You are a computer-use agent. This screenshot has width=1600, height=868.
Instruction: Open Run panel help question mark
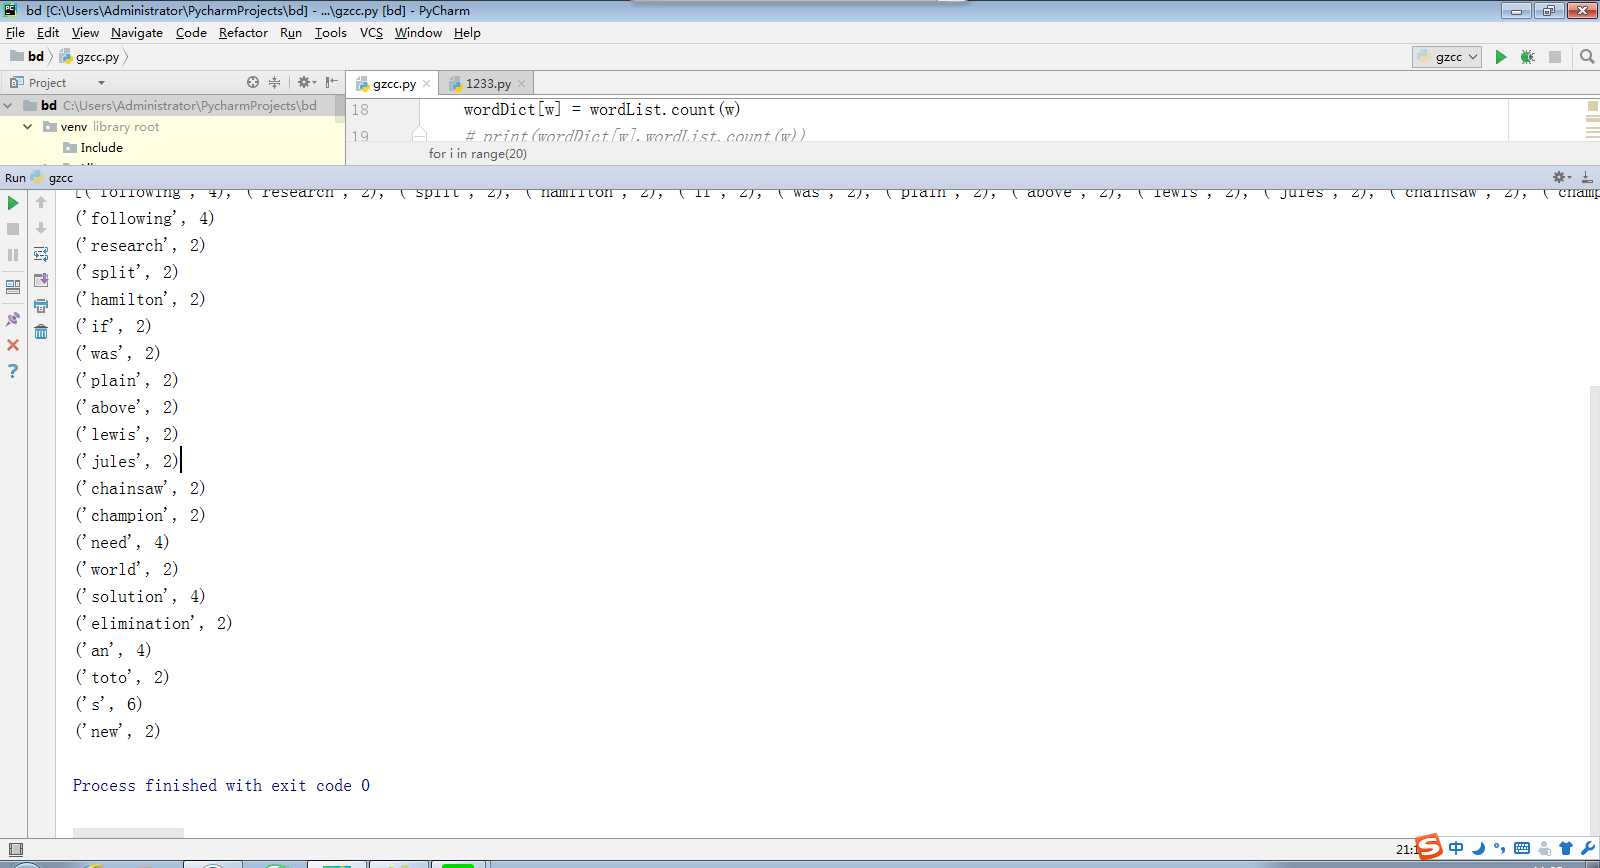pyautogui.click(x=13, y=371)
